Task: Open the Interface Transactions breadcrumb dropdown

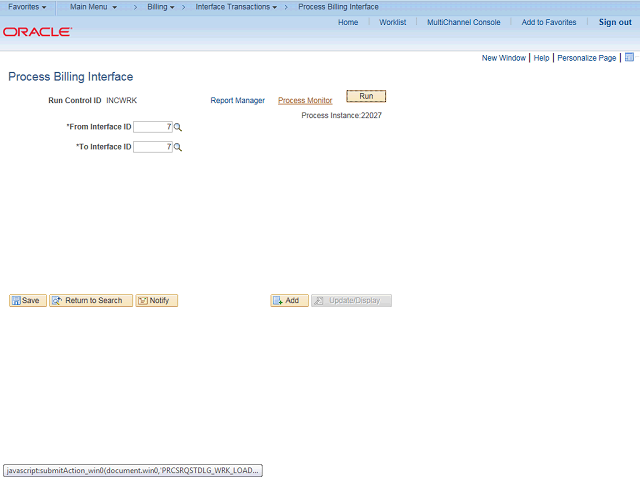Action: click(236, 7)
